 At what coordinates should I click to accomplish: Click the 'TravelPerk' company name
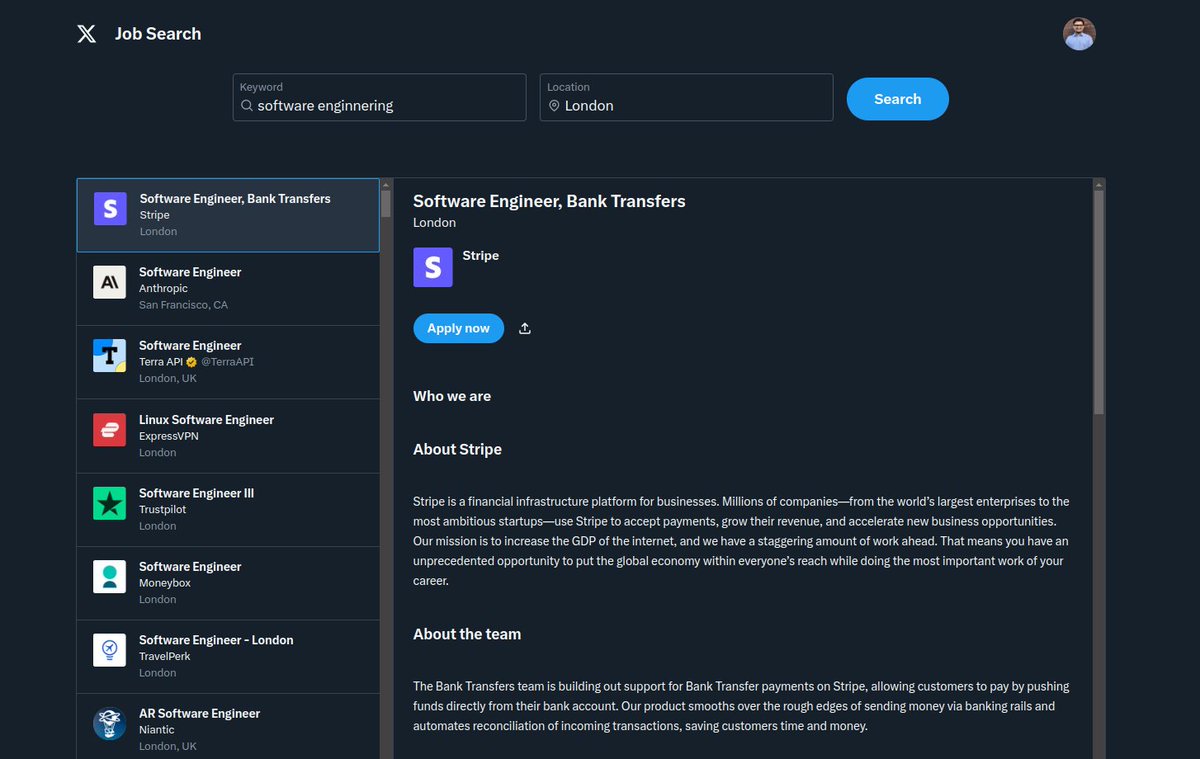tap(164, 656)
